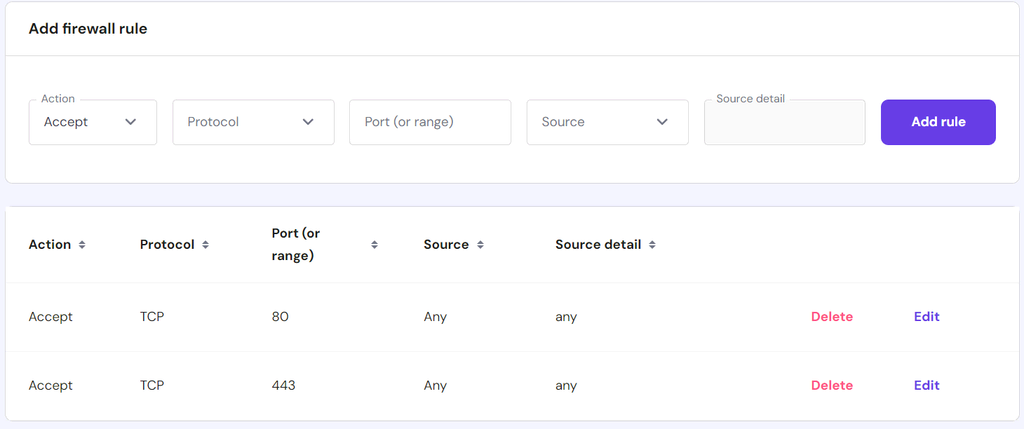Image resolution: width=1024 pixels, height=429 pixels.
Task: Click the Source column header text
Action: [x=446, y=245]
